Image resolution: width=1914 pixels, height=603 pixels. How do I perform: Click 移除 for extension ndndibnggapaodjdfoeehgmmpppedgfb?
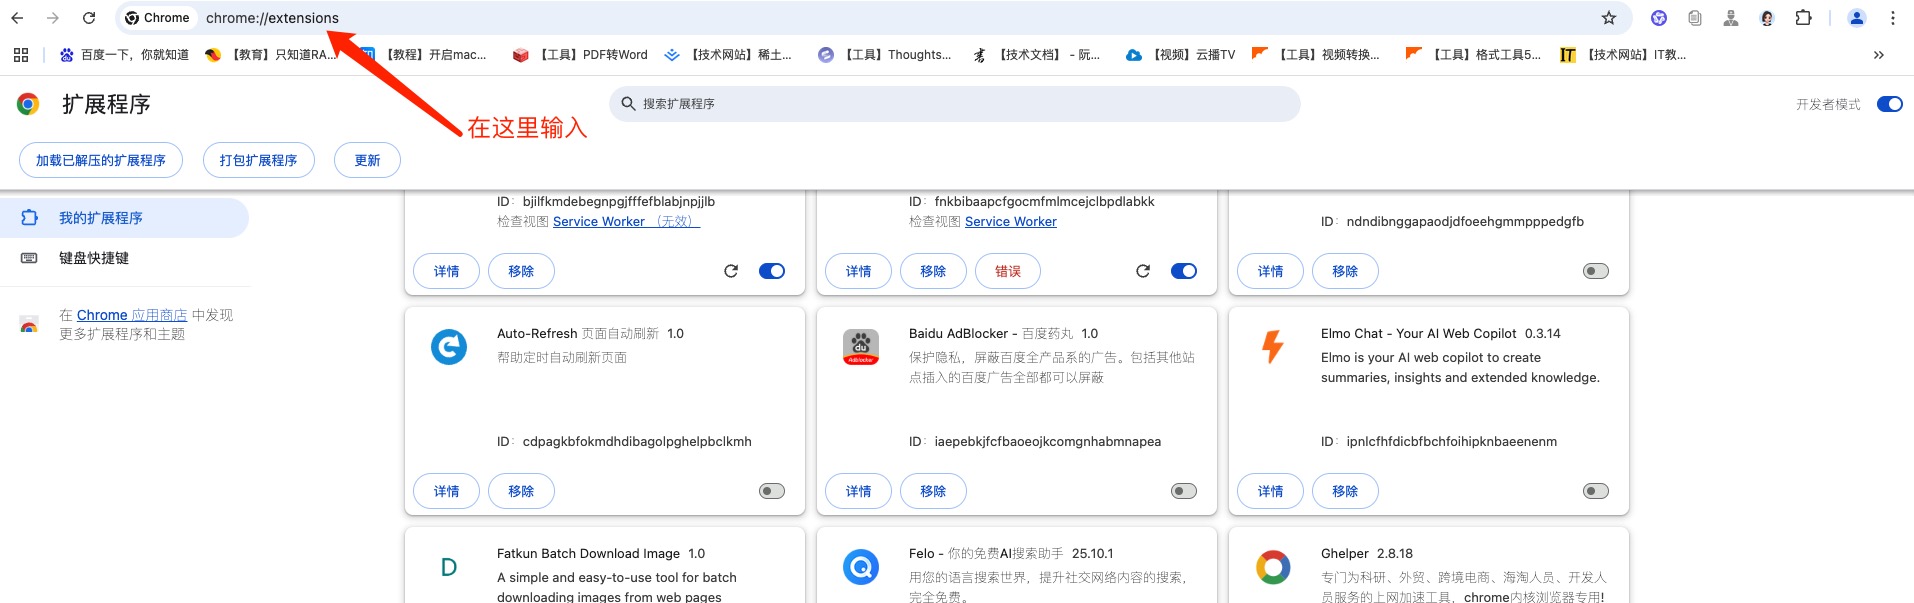(1345, 271)
